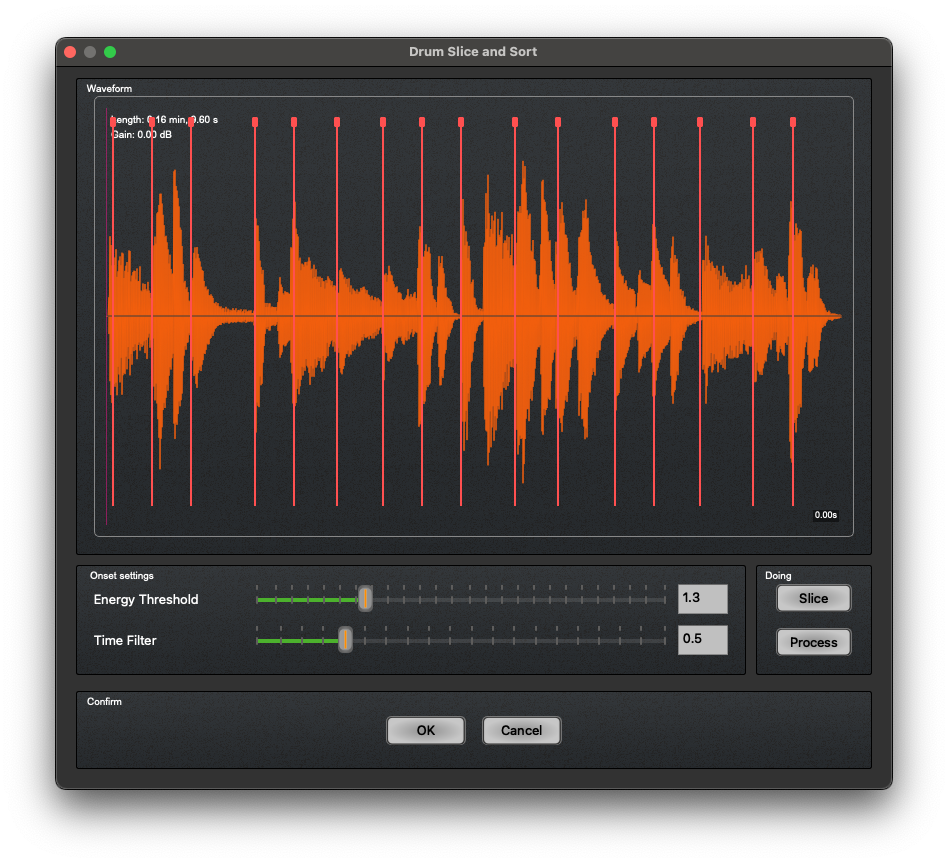Click the right end of the Energy Threshold track
The height and width of the screenshot is (863, 948).
(x=663, y=600)
